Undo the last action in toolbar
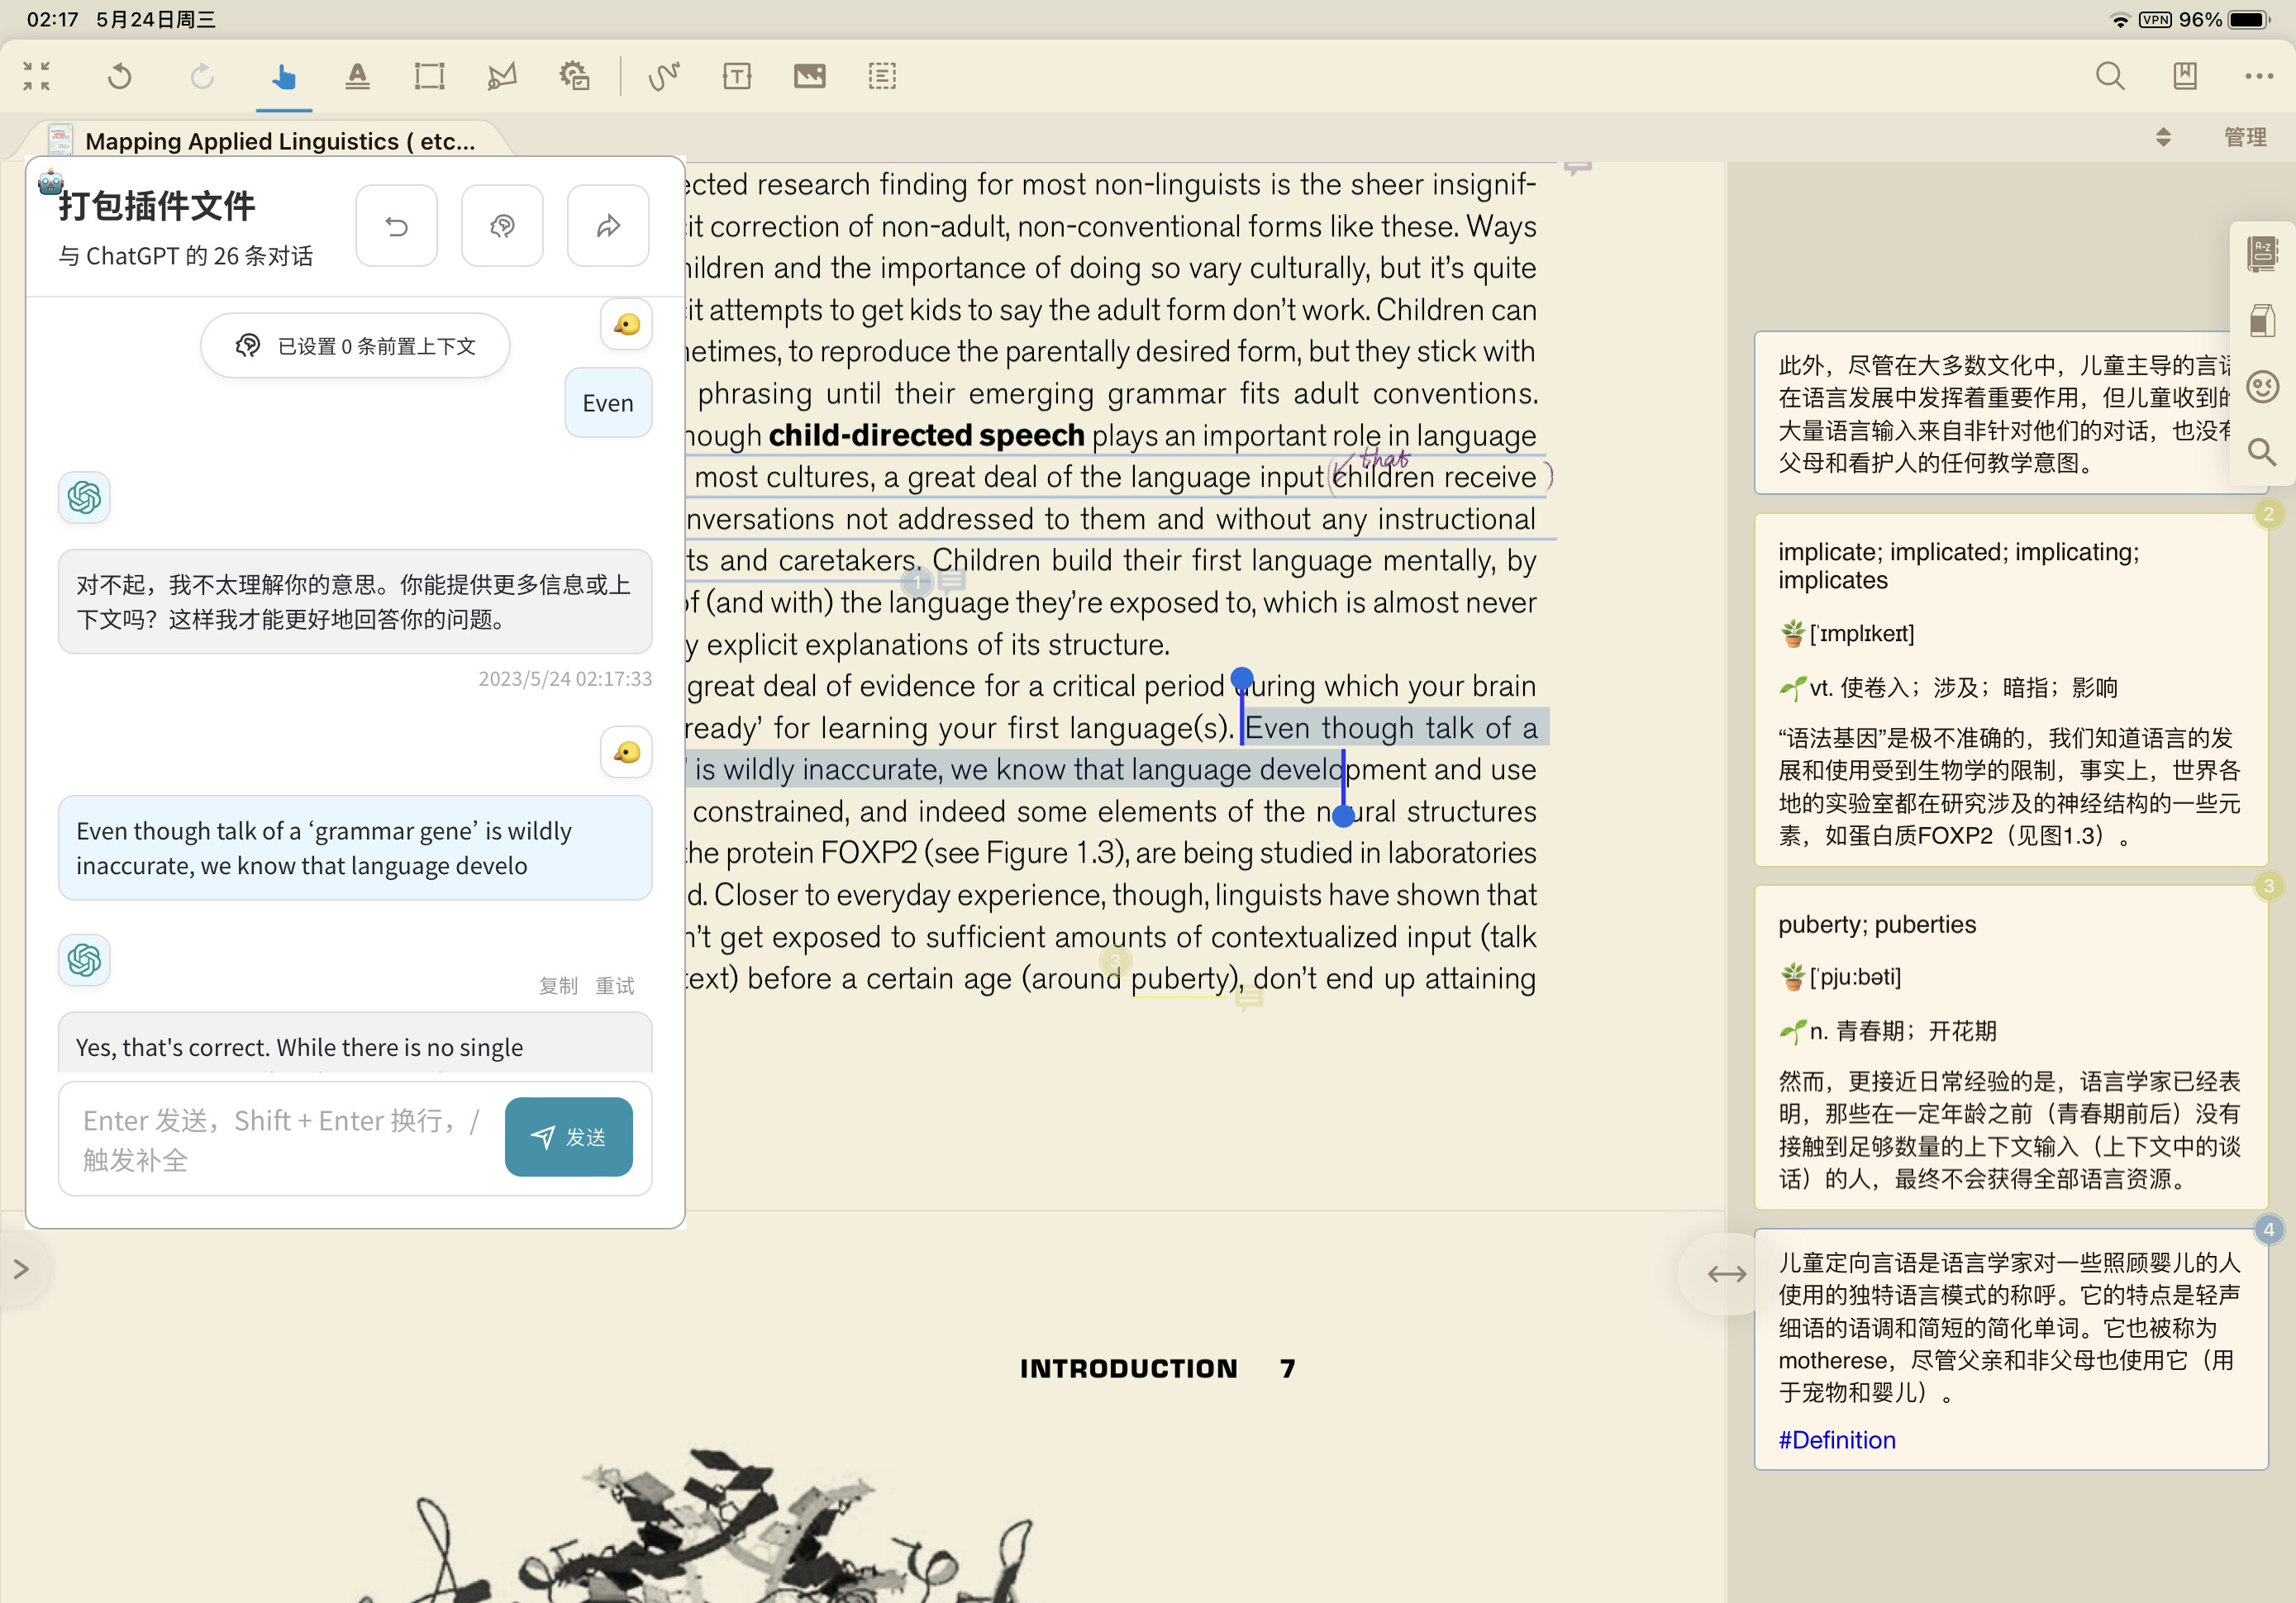This screenshot has height=1603, width=2296. [x=120, y=76]
